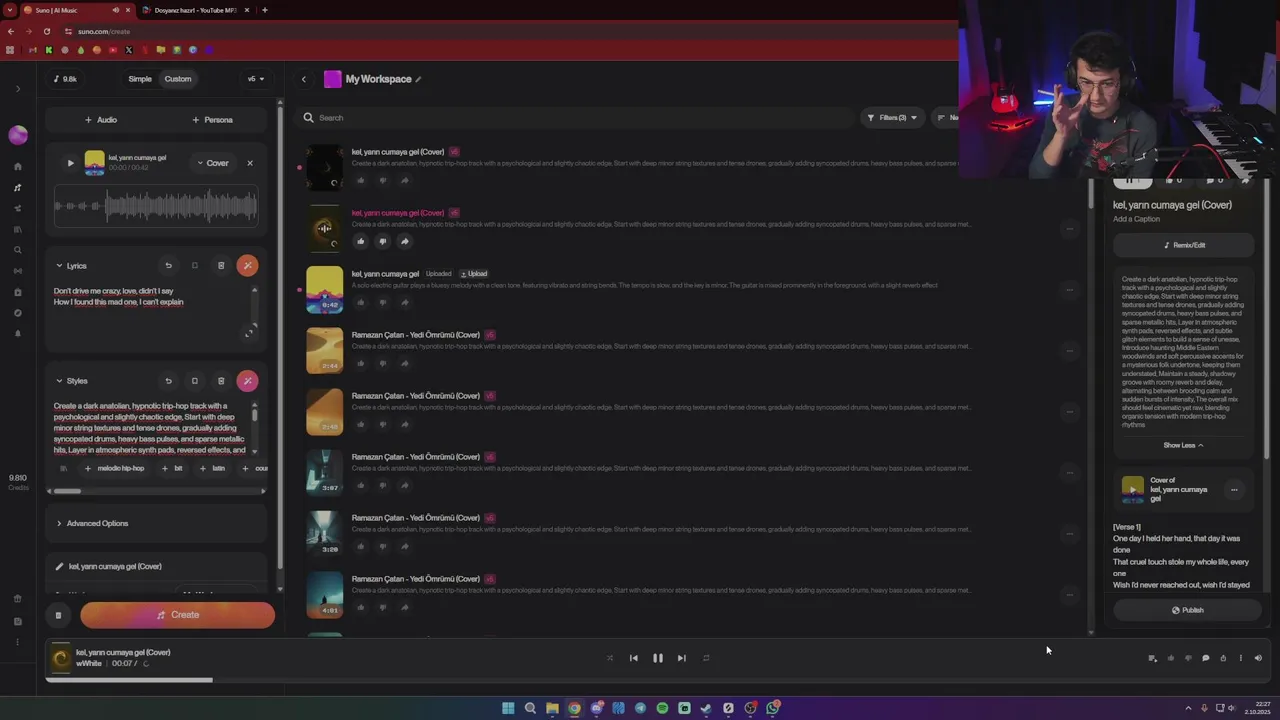The width and height of the screenshot is (1280, 720).
Task: Skip to the next track
Action: [x=681, y=658]
